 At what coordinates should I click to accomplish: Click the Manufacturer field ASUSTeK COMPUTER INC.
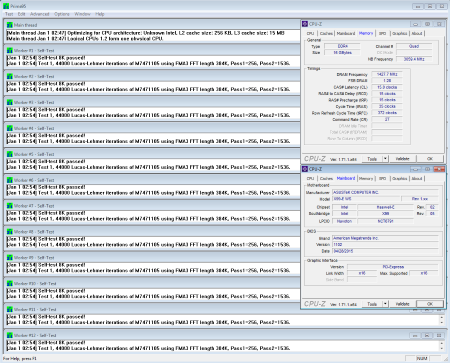pos(385,193)
